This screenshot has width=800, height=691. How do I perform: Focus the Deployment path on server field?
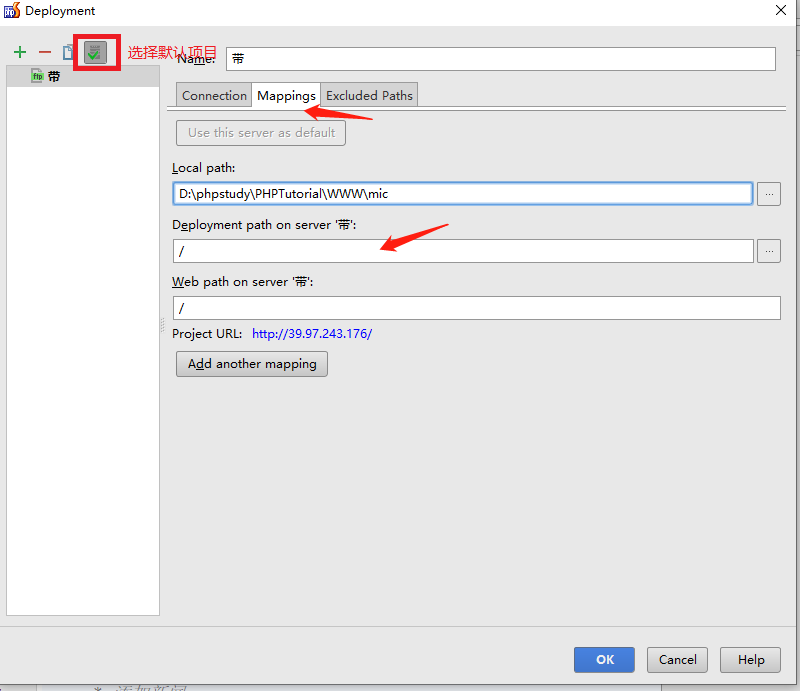(463, 251)
